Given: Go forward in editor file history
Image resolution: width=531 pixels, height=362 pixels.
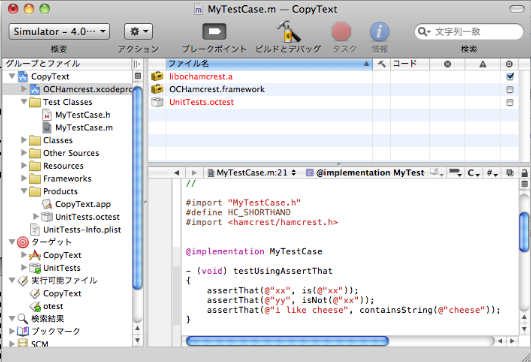Looking at the screenshot, I should [194, 173].
